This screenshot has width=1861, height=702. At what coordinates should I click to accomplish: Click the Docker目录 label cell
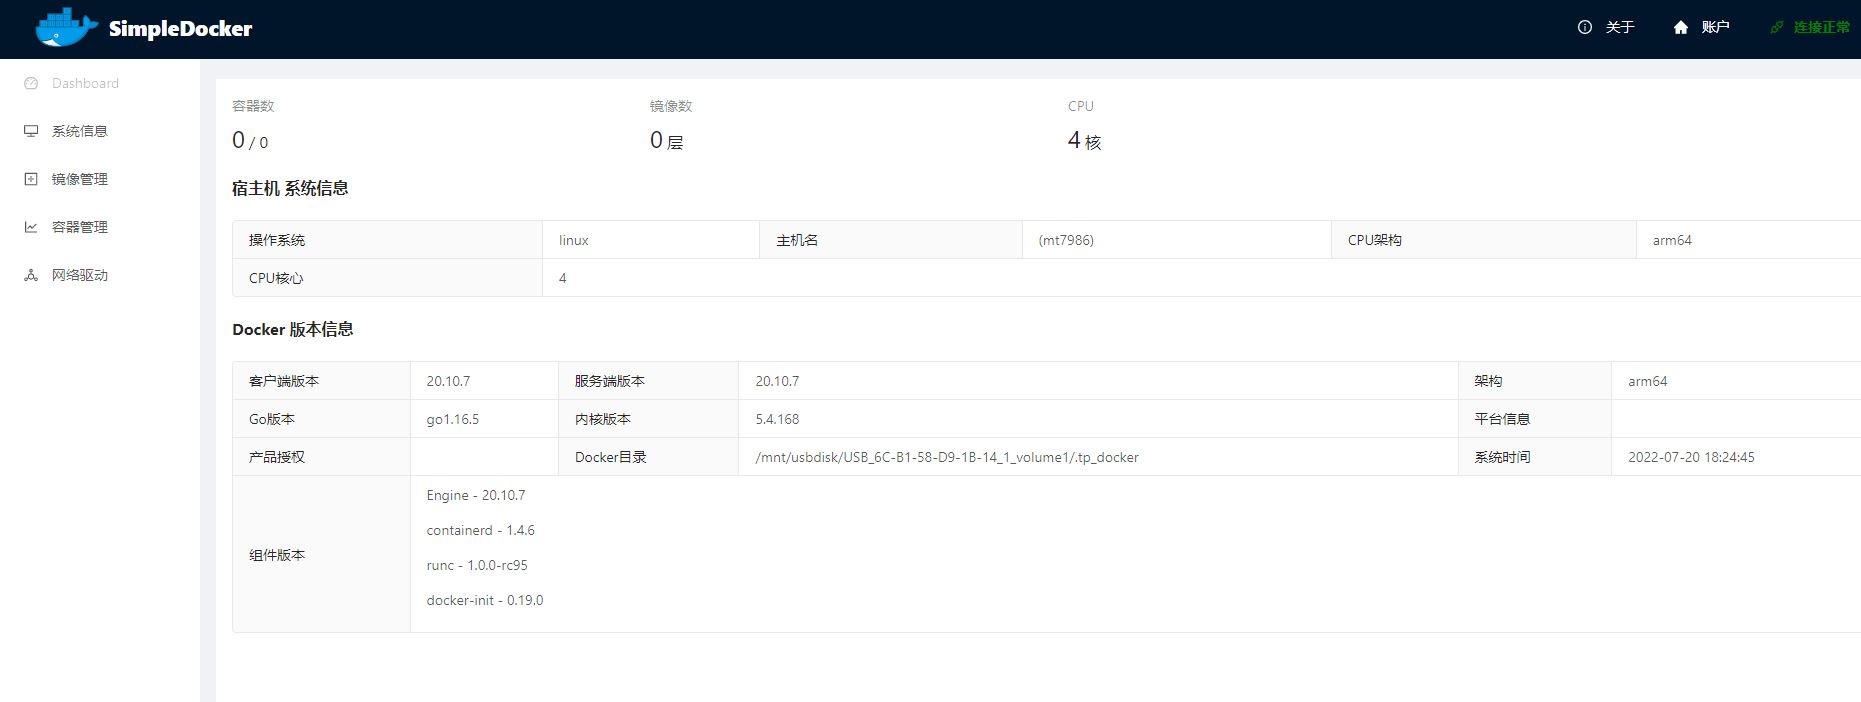click(648, 457)
